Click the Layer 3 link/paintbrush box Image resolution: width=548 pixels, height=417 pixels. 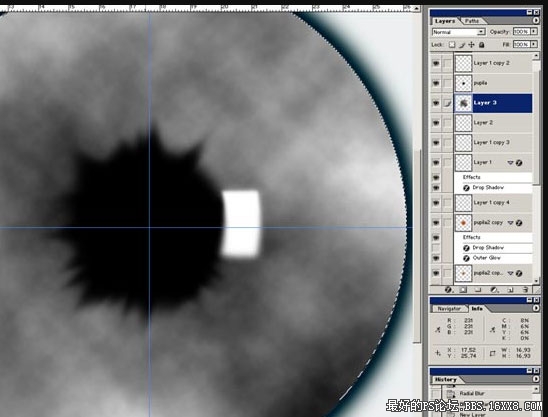pos(447,103)
